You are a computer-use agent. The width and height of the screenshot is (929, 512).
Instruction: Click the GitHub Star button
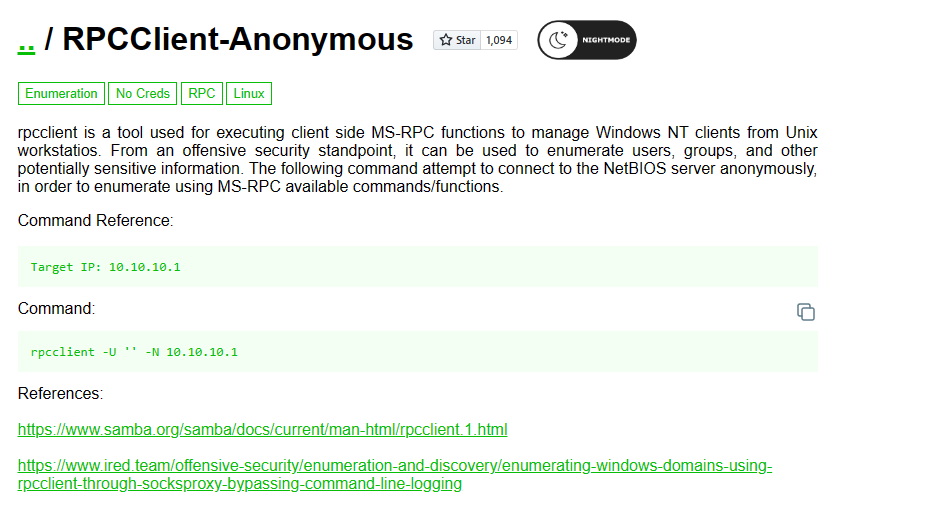[x=457, y=40]
